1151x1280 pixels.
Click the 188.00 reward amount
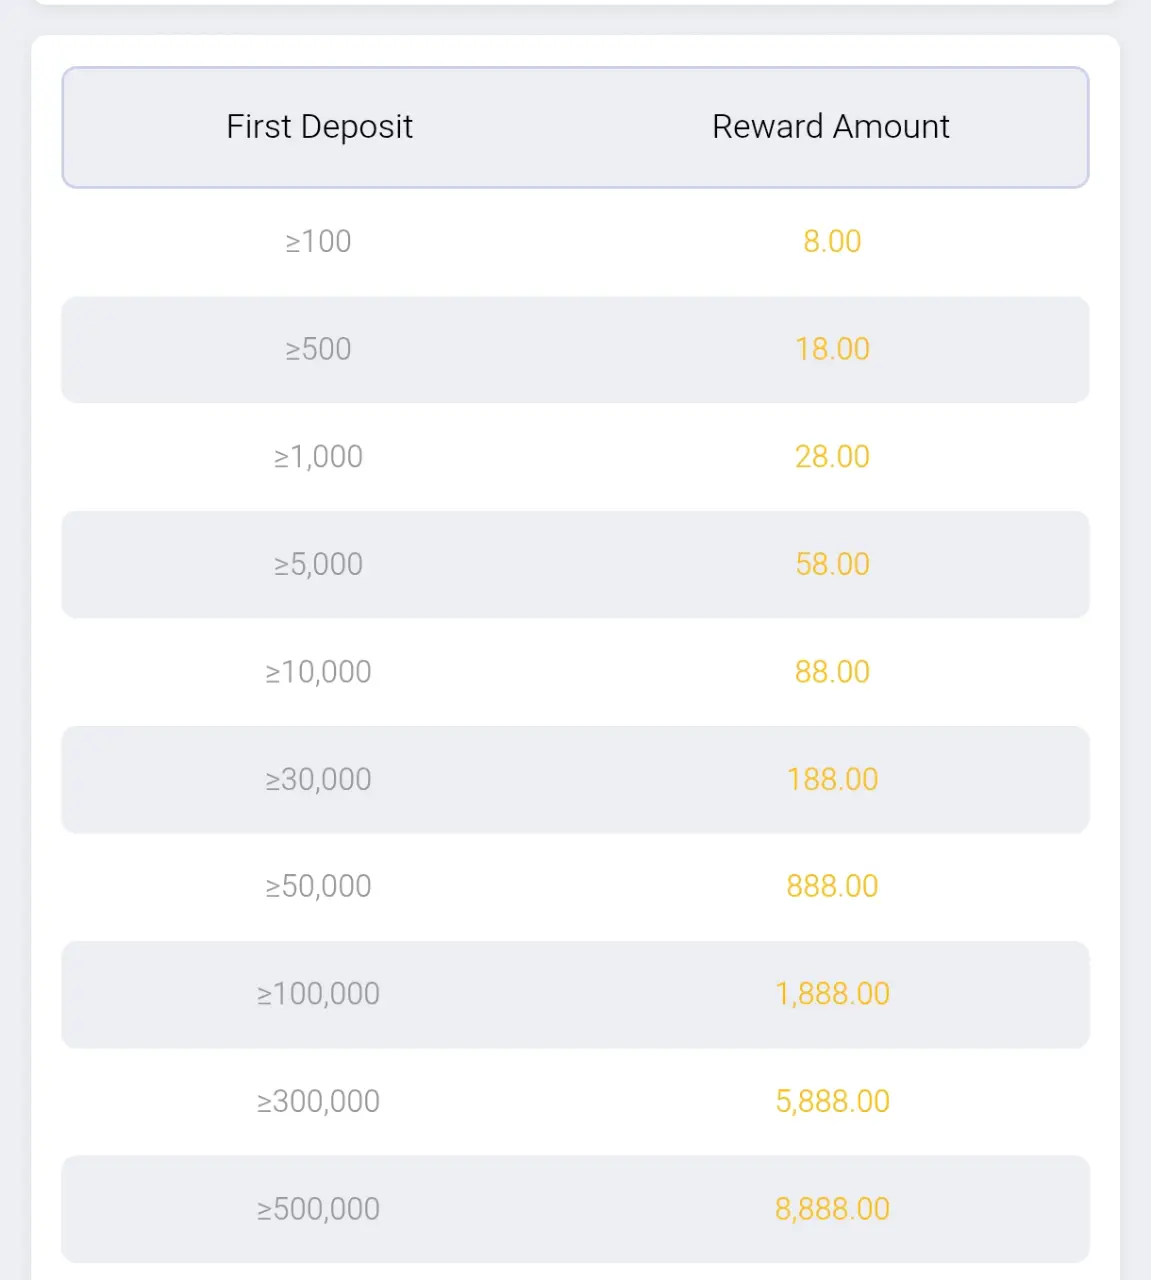coord(832,779)
